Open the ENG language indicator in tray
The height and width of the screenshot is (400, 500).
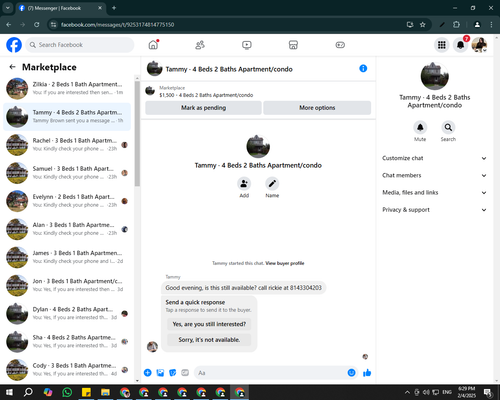(447, 392)
